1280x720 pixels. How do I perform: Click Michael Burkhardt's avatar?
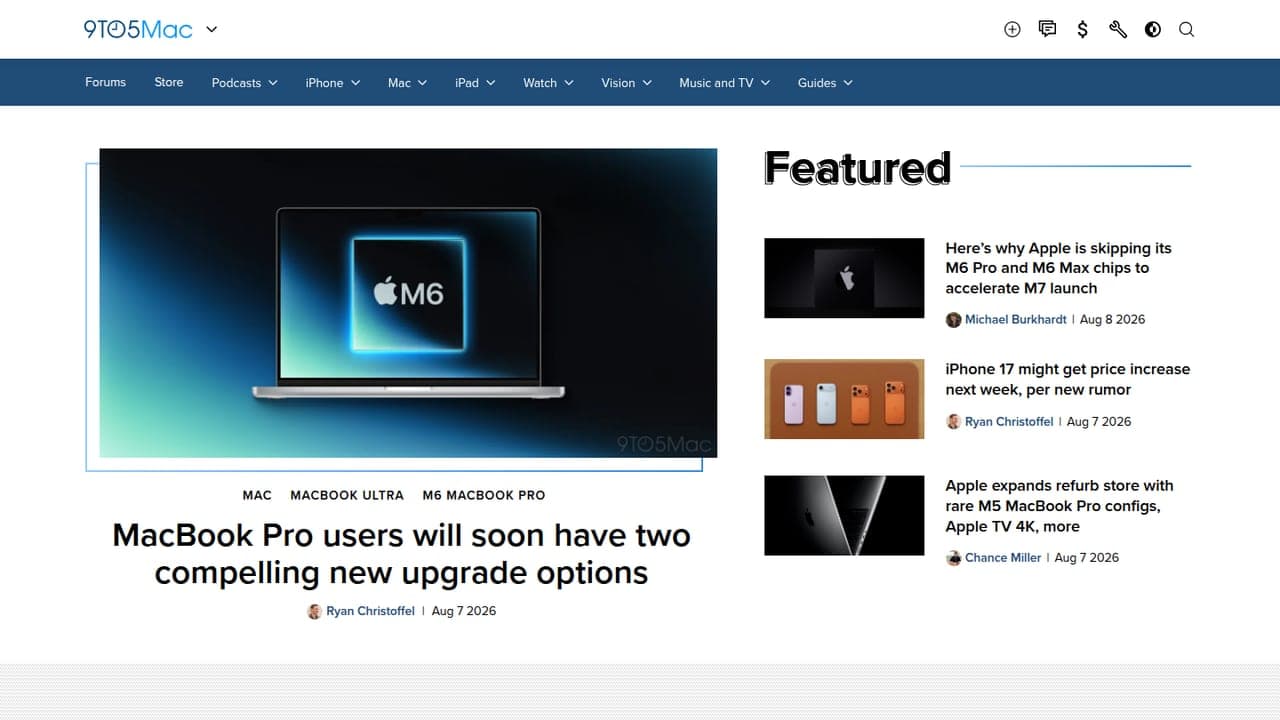click(953, 320)
